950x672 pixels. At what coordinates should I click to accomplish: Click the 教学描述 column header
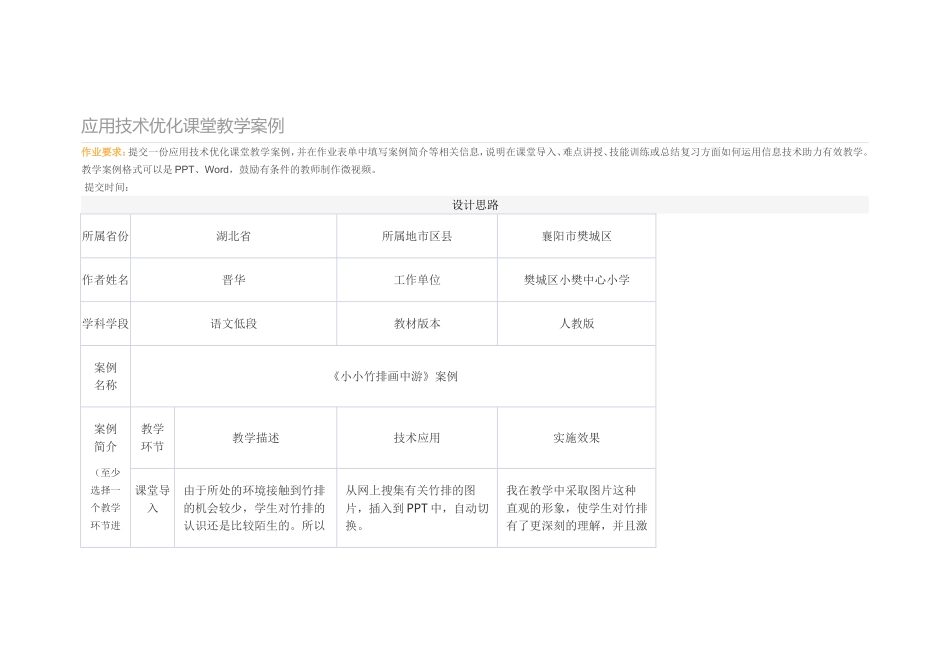[x=256, y=437]
